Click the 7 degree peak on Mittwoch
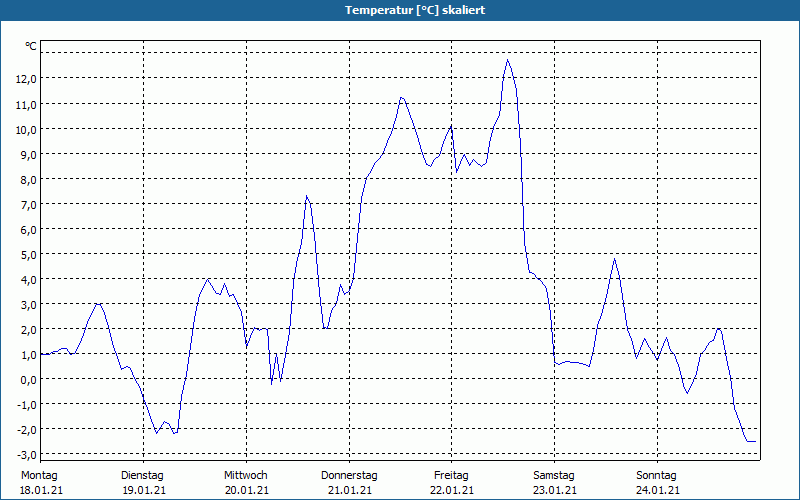The image size is (800, 500). point(307,196)
